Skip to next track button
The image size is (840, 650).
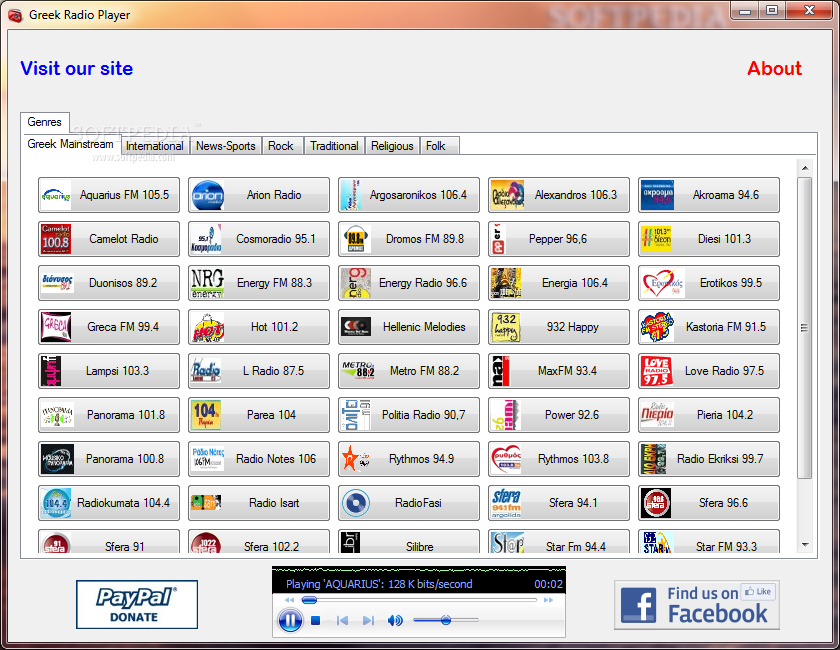click(368, 621)
